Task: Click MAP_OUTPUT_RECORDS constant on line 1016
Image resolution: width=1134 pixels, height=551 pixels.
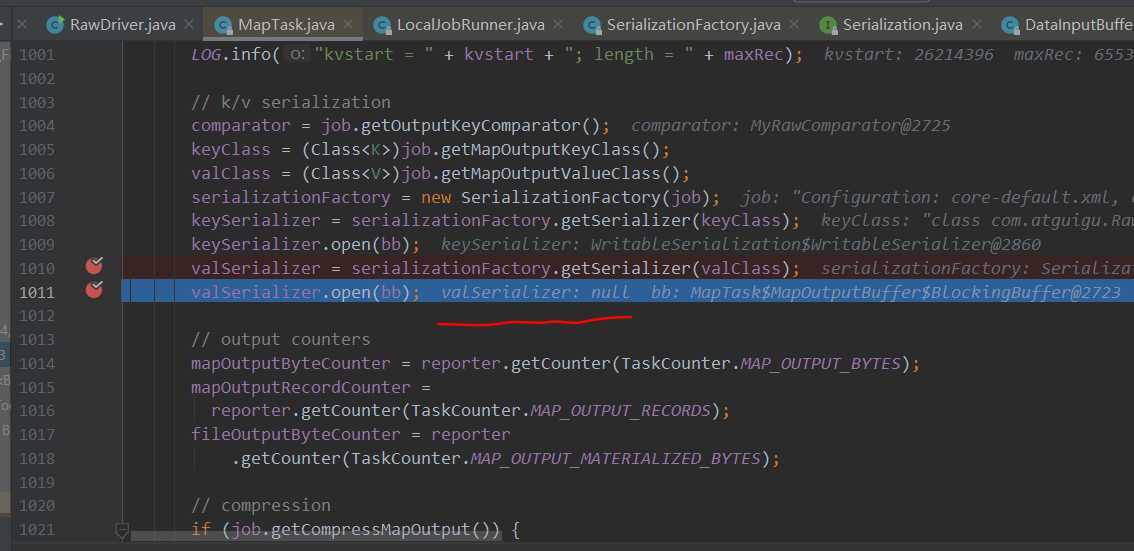Action: click(x=621, y=411)
